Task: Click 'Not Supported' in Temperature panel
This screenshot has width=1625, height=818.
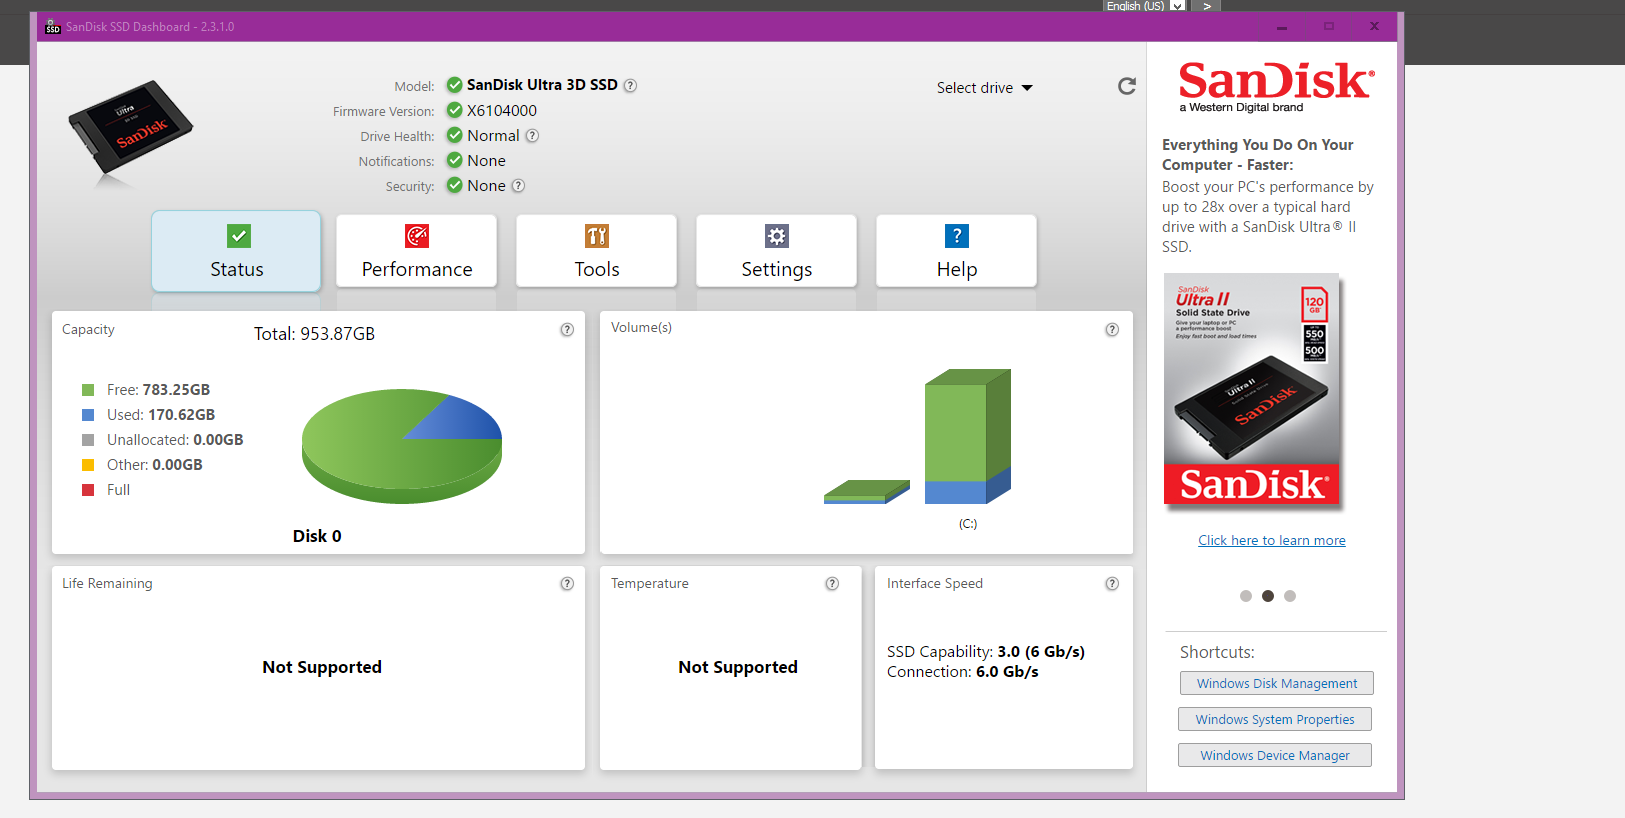Action: point(738,667)
